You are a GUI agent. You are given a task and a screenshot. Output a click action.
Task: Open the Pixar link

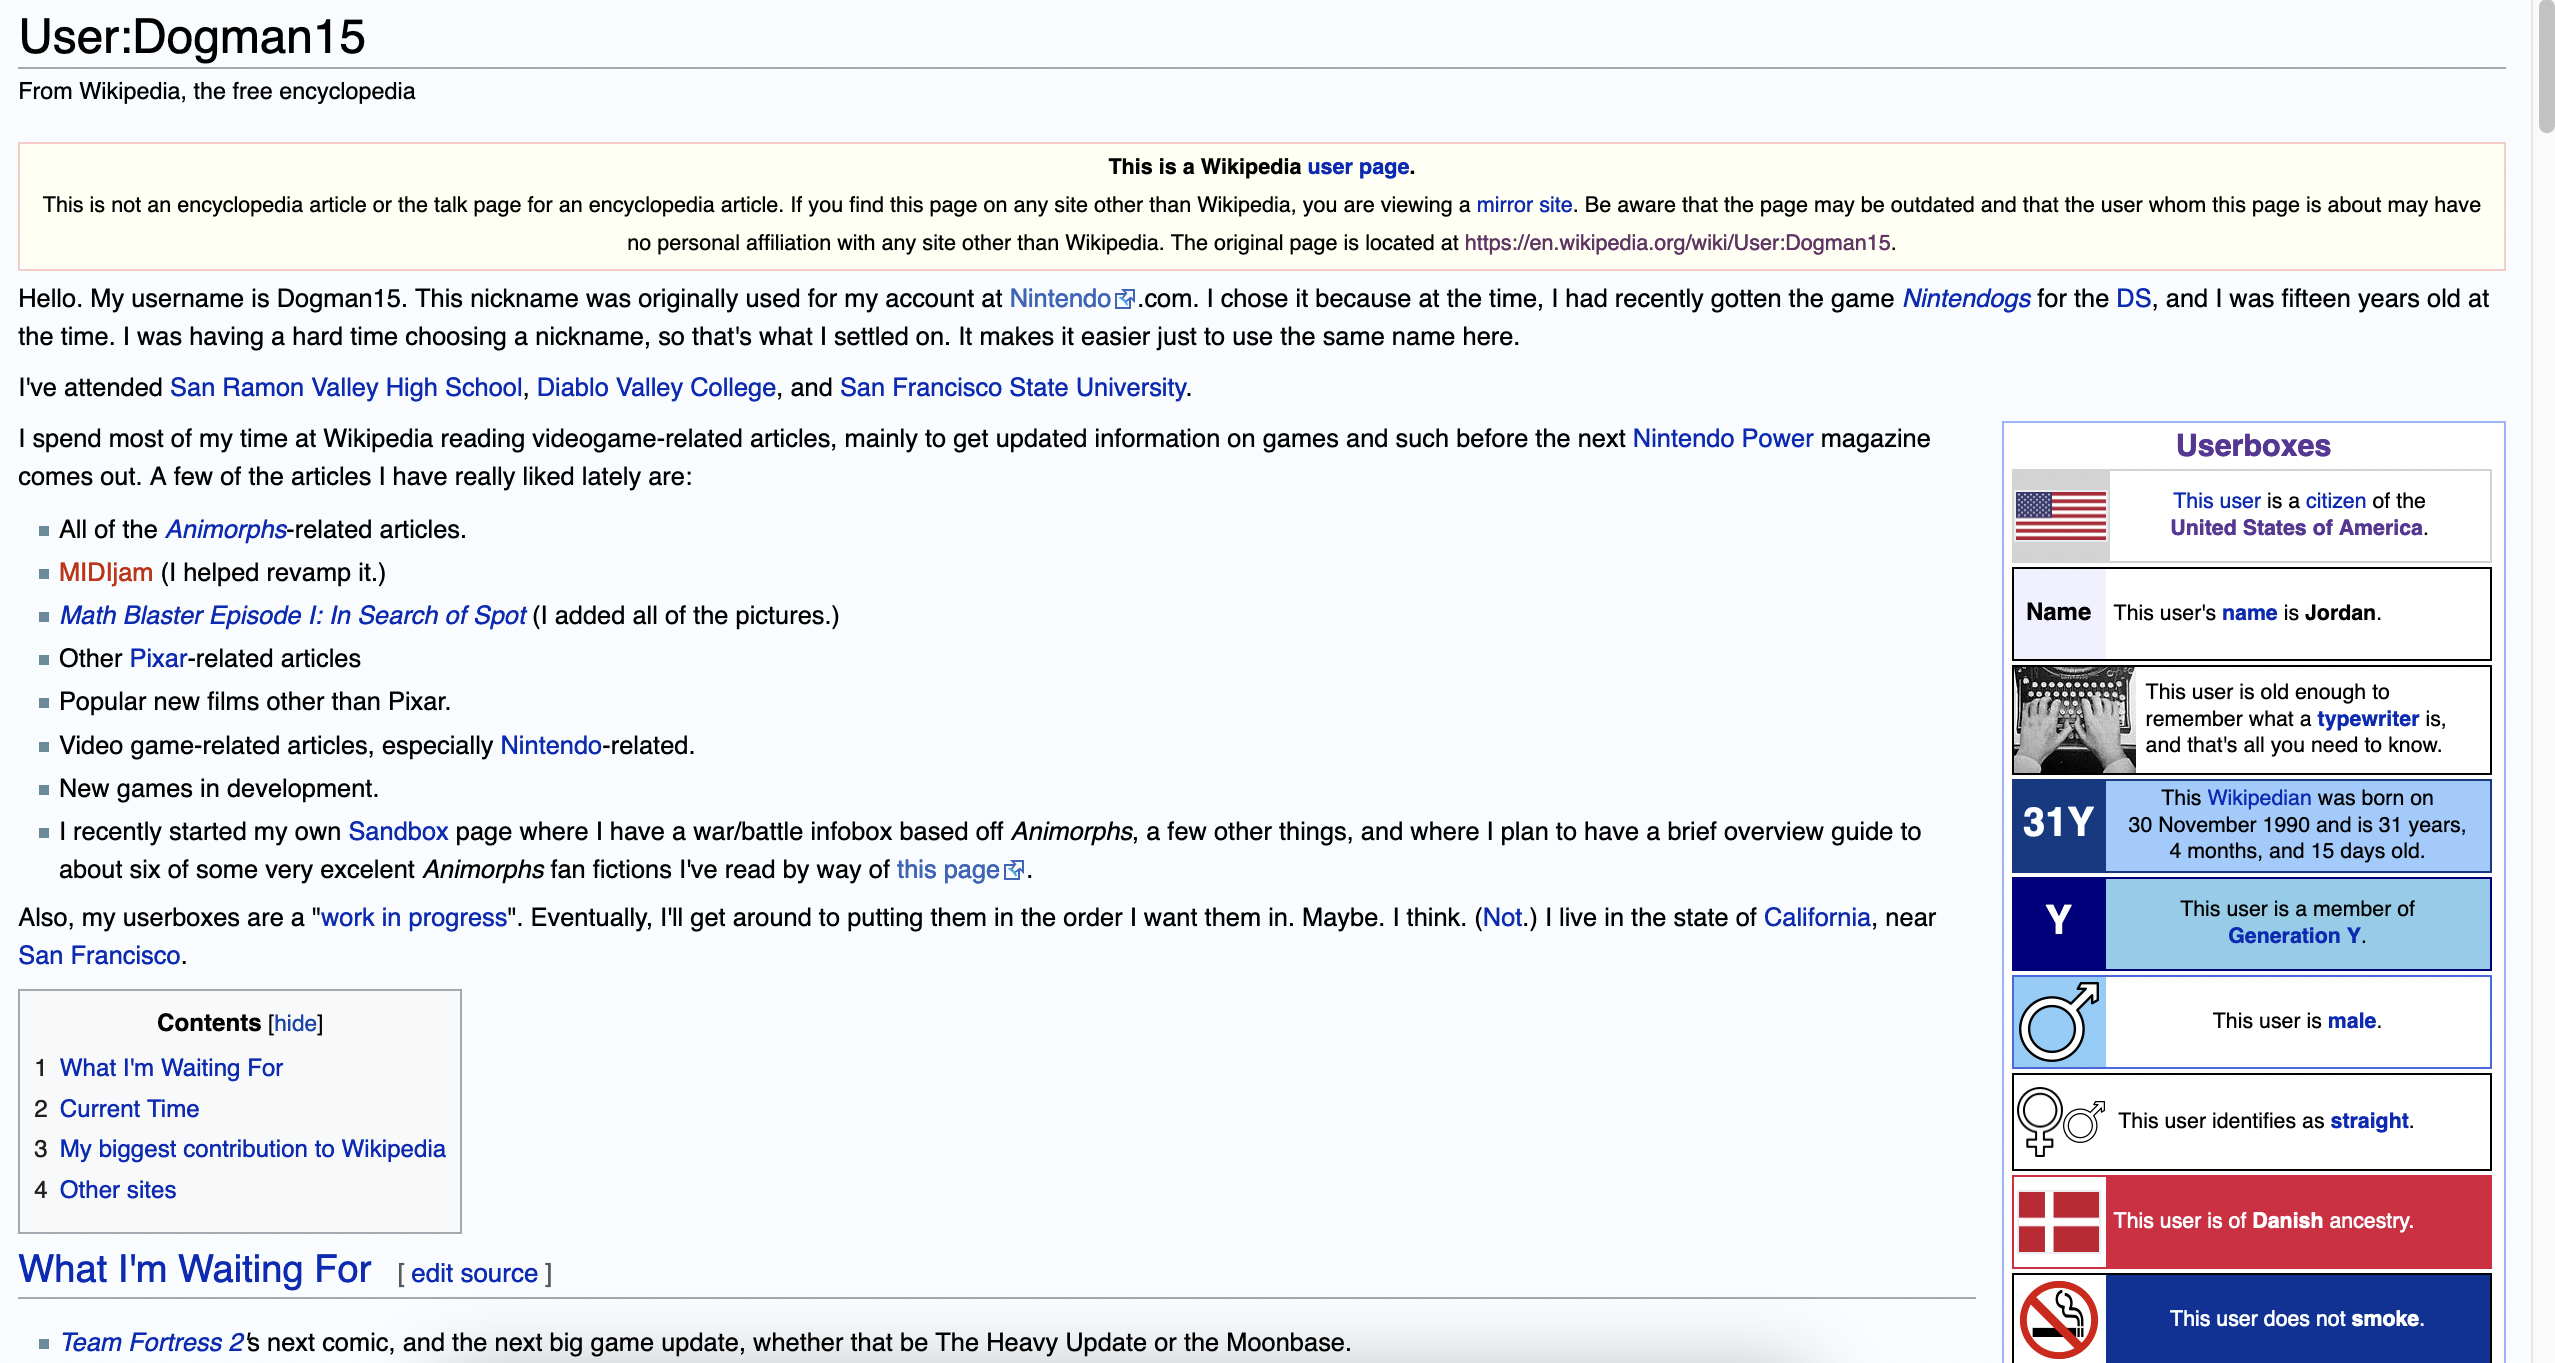[x=158, y=659]
